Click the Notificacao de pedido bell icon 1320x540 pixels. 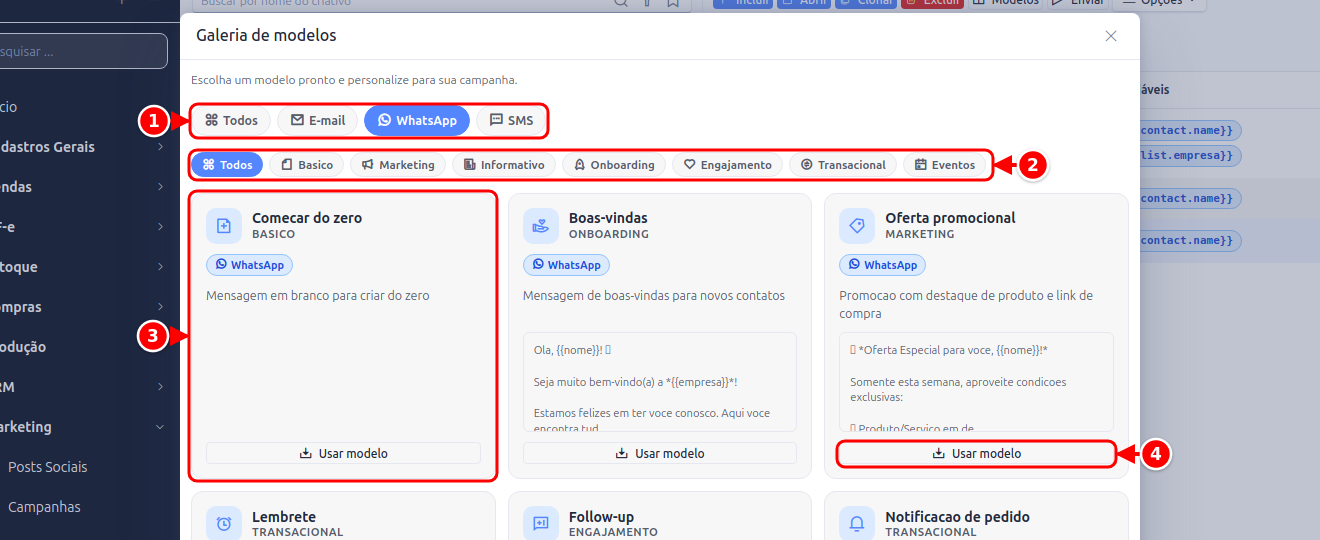coord(857,523)
